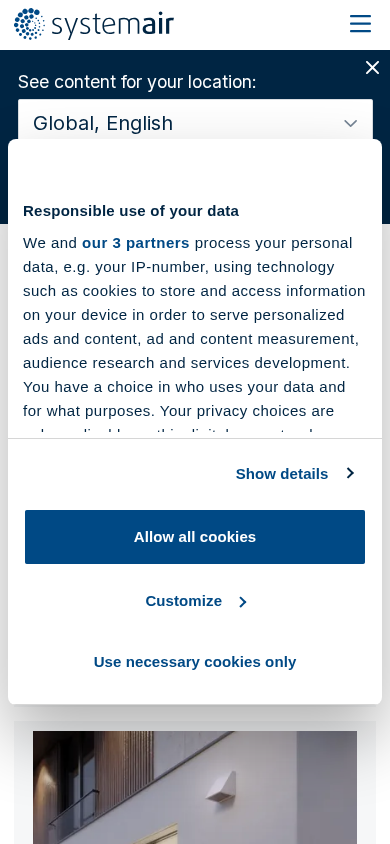Open the Global, English location selector

click(195, 123)
